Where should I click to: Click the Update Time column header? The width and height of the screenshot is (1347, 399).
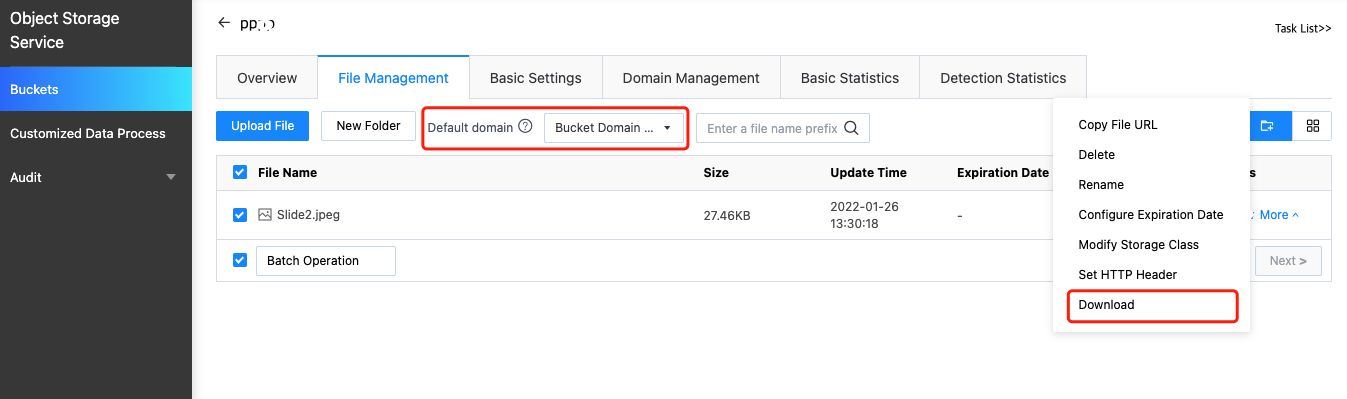(868, 173)
